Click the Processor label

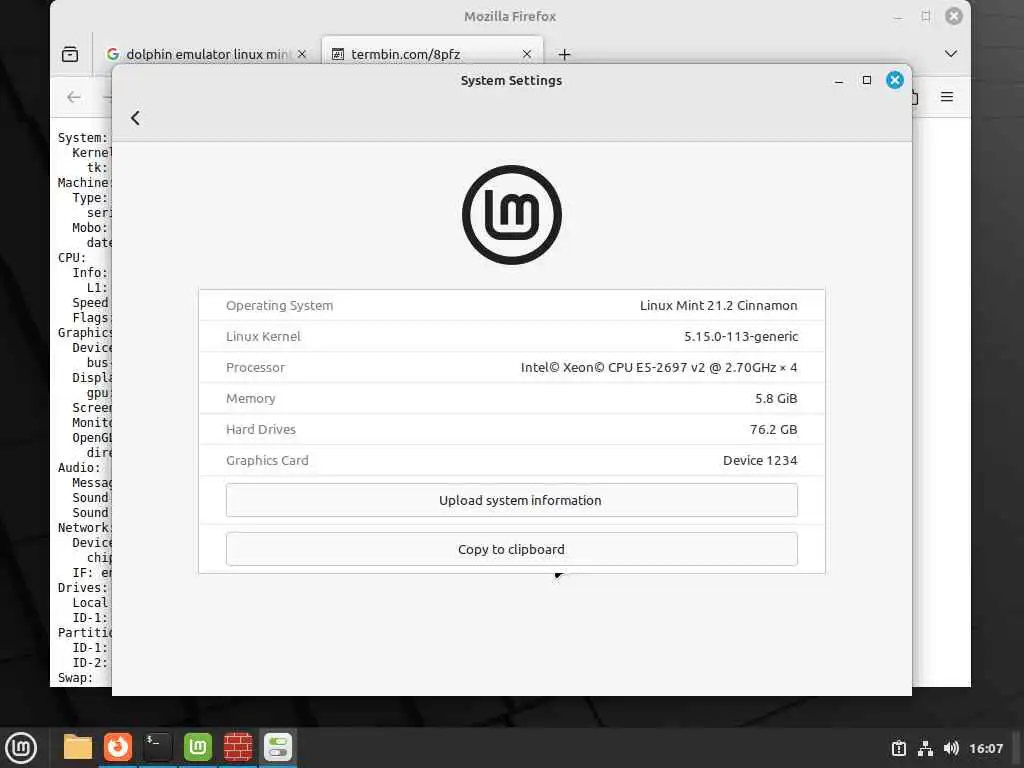click(255, 368)
